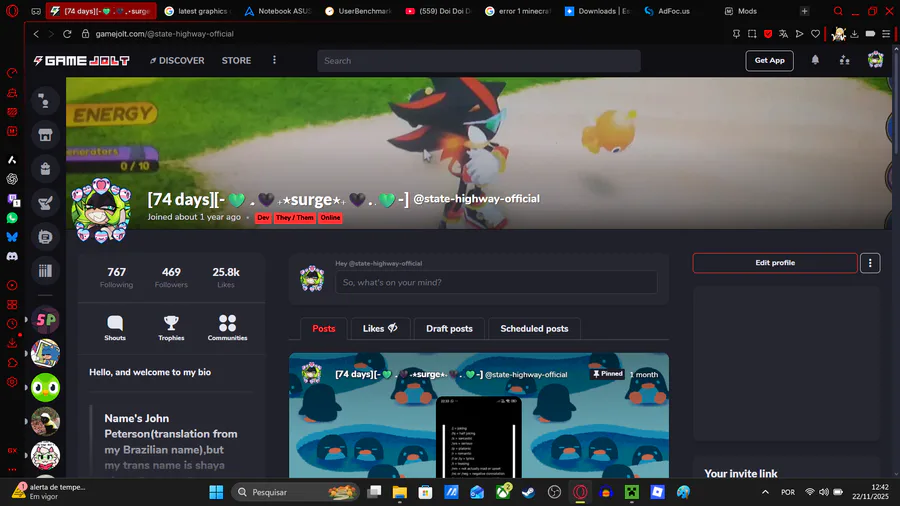Open File Explorer from the taskbar
Screen dimensions: 900x506
coord(399,492)
